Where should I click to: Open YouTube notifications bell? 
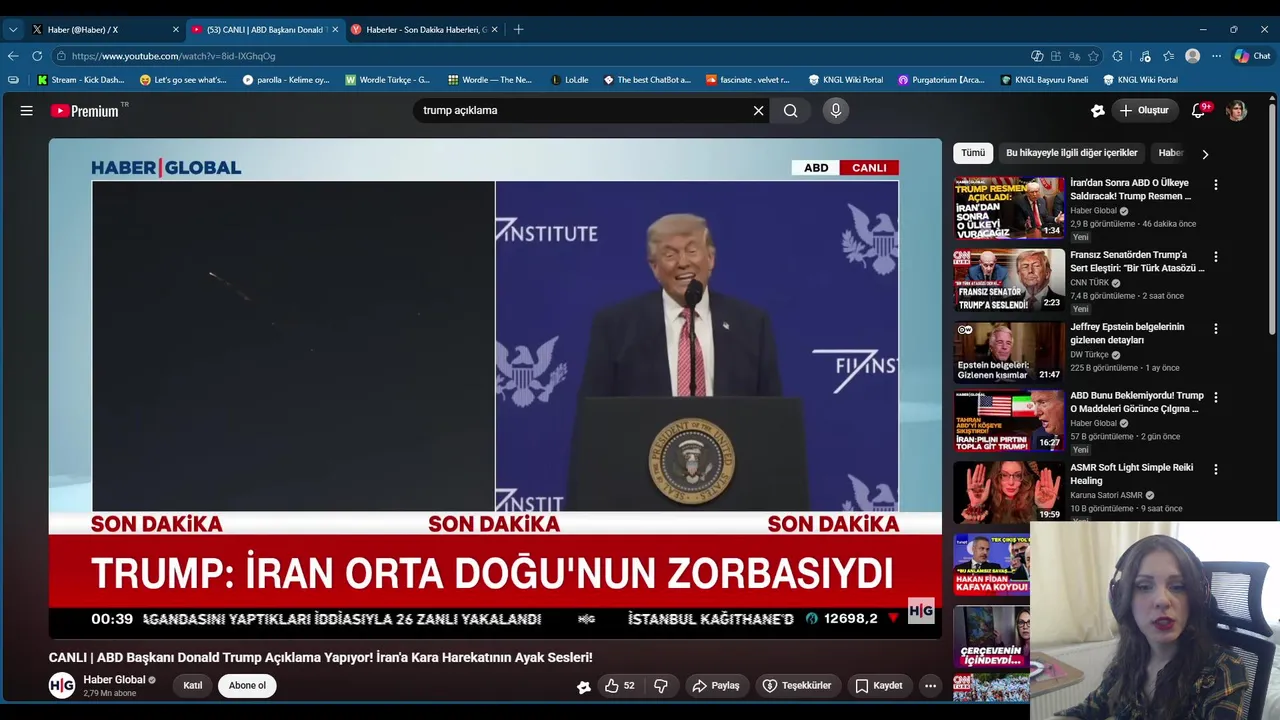coord(1198,111)
